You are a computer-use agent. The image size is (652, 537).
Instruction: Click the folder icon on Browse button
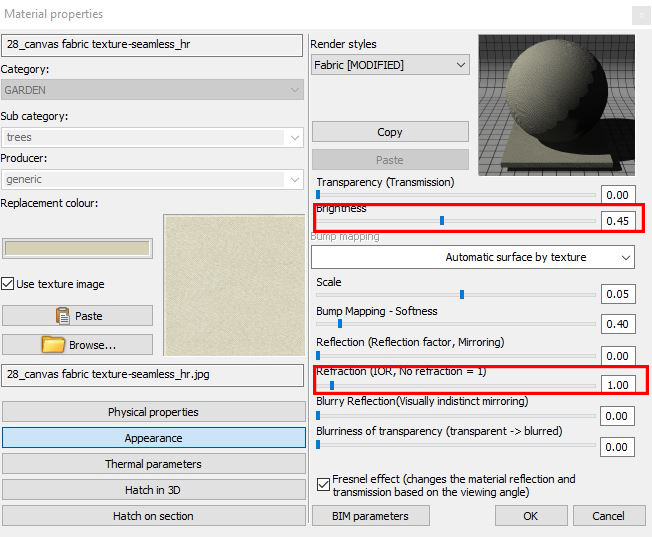(x=53, y=344)
